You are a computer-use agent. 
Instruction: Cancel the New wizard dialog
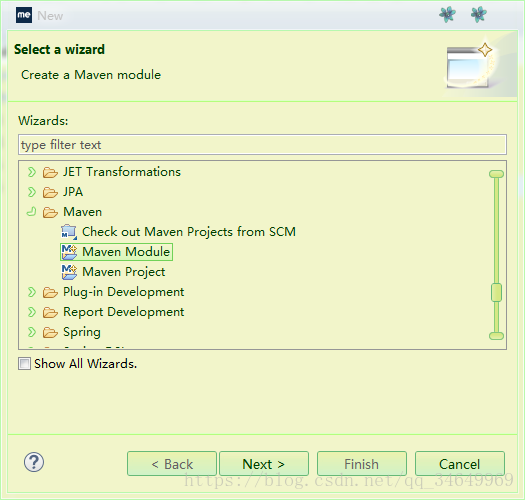click(460, 463)
